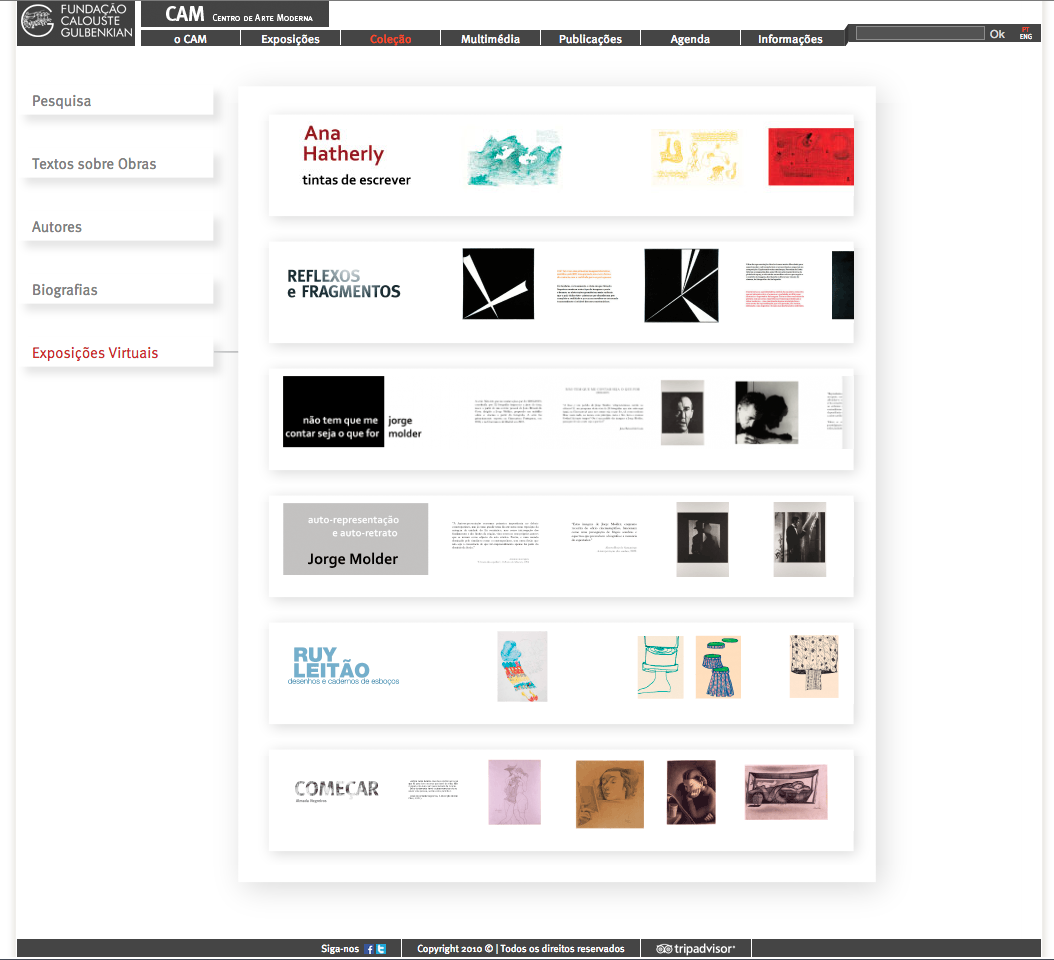Switch language to PT
Viewport: 1054px width, 960px height.
coord(1026,29)
